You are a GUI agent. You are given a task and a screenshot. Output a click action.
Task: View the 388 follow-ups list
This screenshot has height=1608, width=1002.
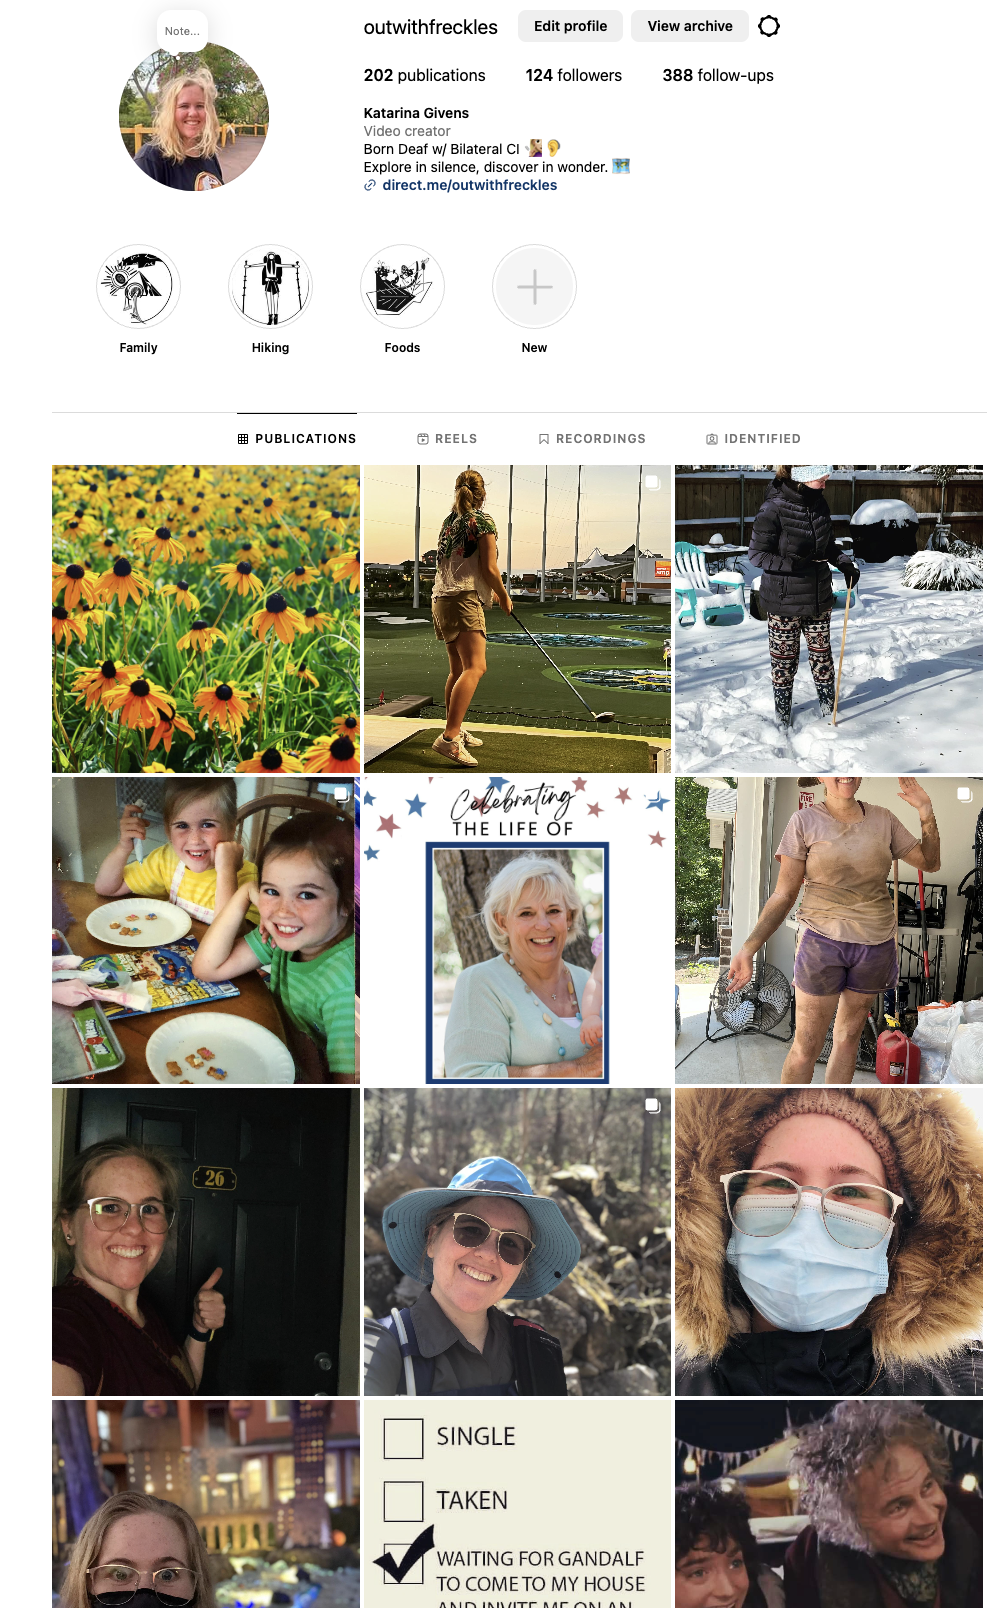(718, 76)
